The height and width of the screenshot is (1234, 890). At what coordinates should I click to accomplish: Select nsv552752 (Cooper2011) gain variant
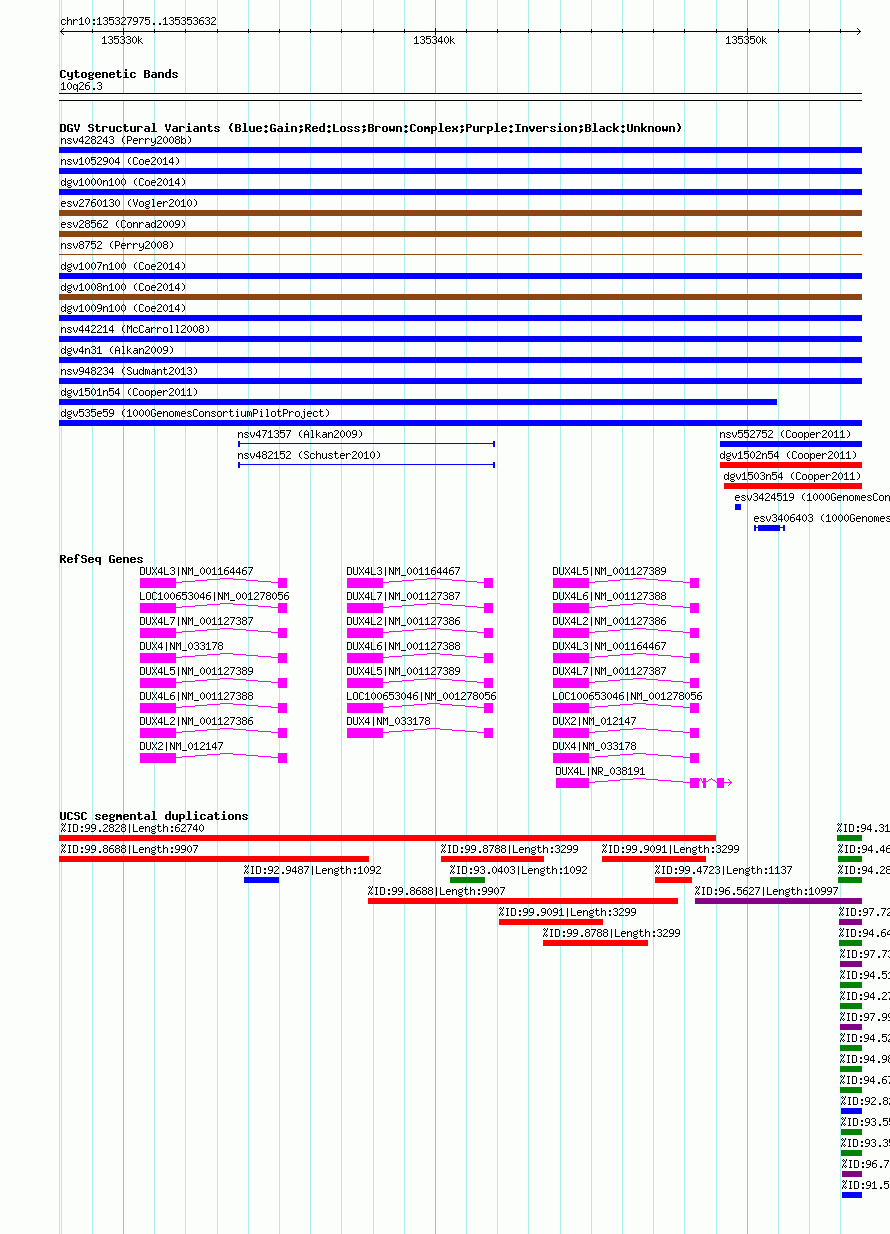click(790, 444)
